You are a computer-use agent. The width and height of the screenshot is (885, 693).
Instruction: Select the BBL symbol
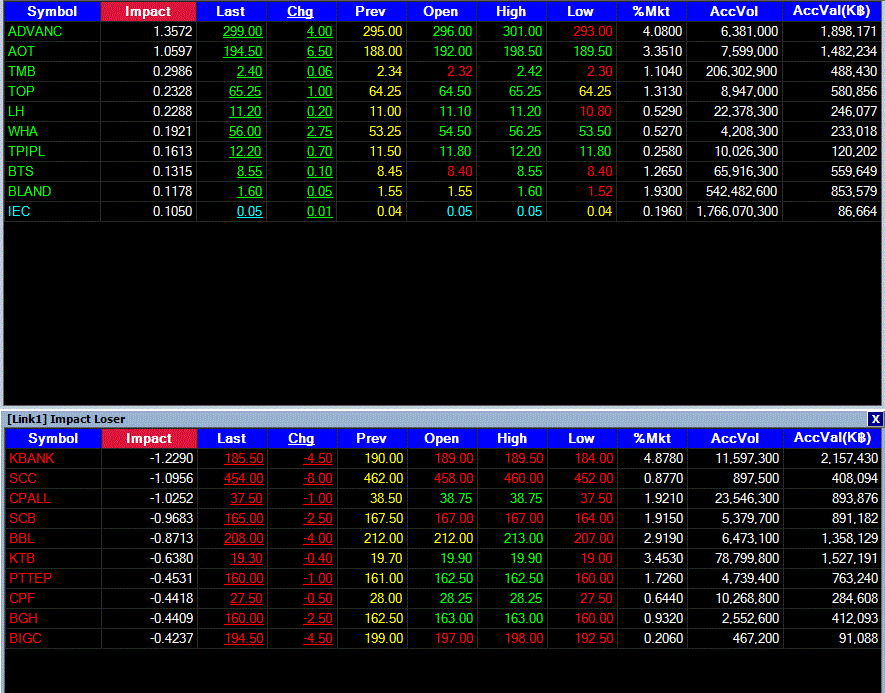click(x=21, y=538)
